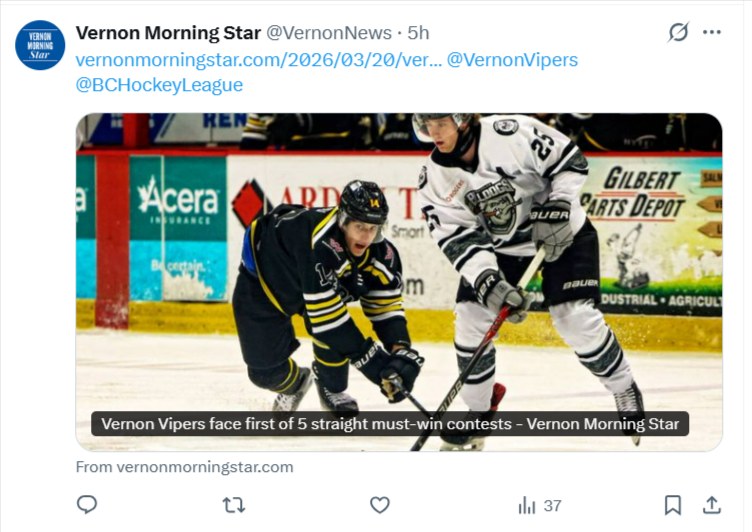Click the @BCHockeyLeague mention

pos(159,85)
